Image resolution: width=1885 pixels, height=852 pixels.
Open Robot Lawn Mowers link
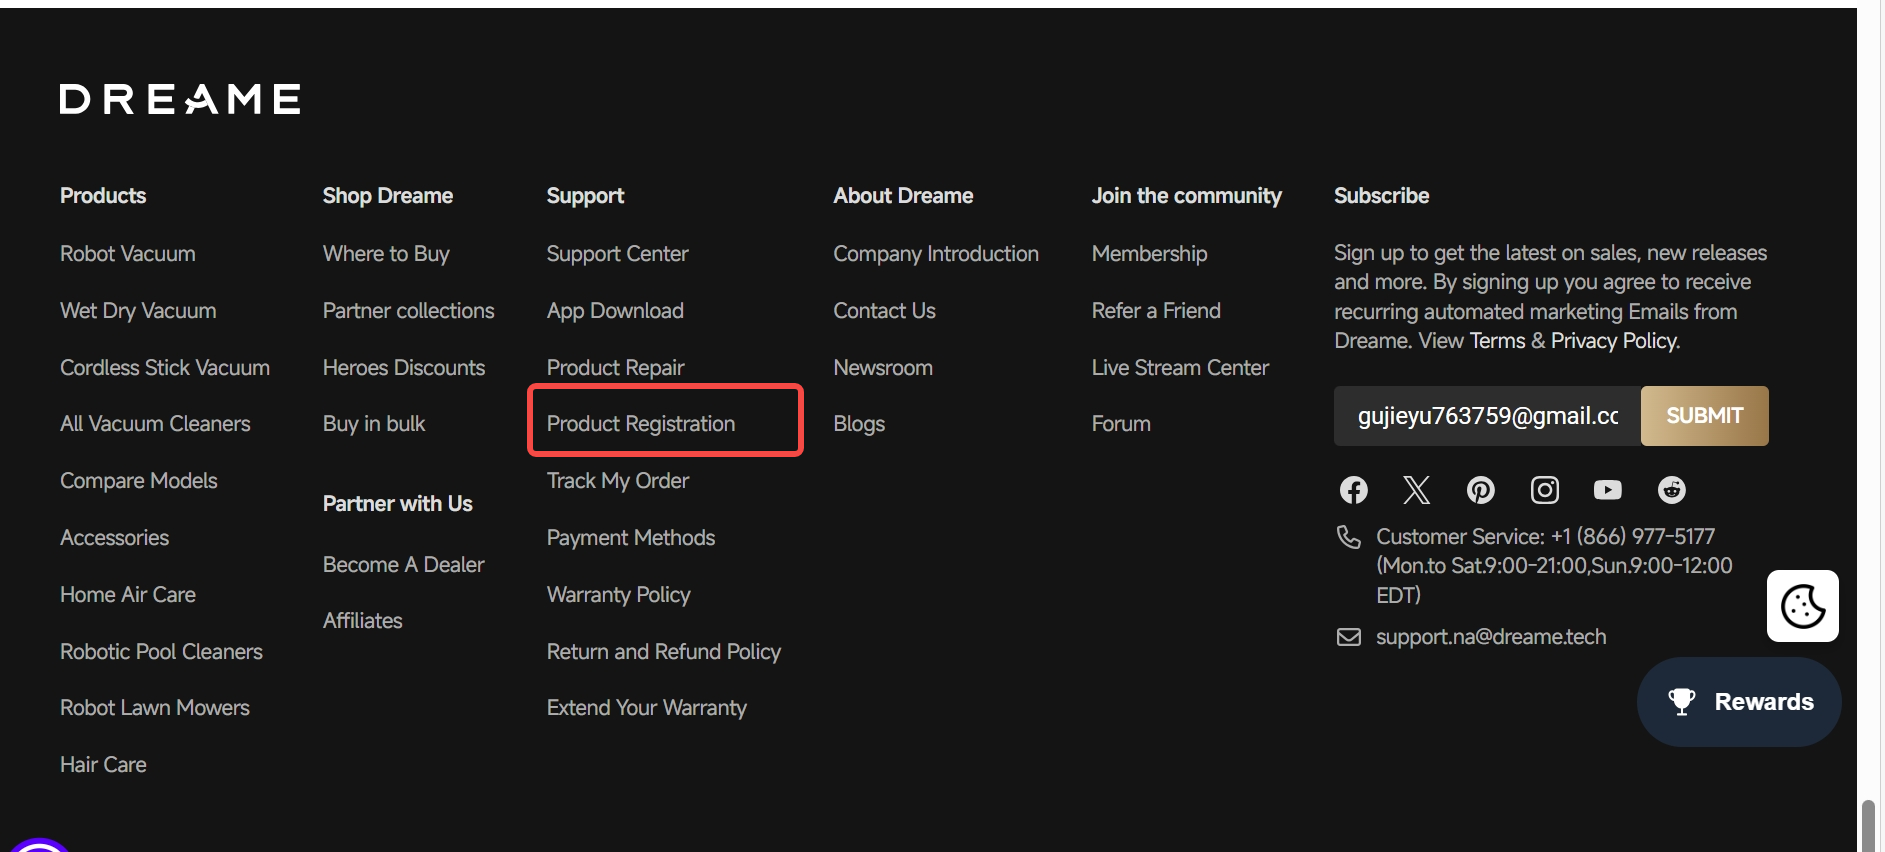click(155, 708)
